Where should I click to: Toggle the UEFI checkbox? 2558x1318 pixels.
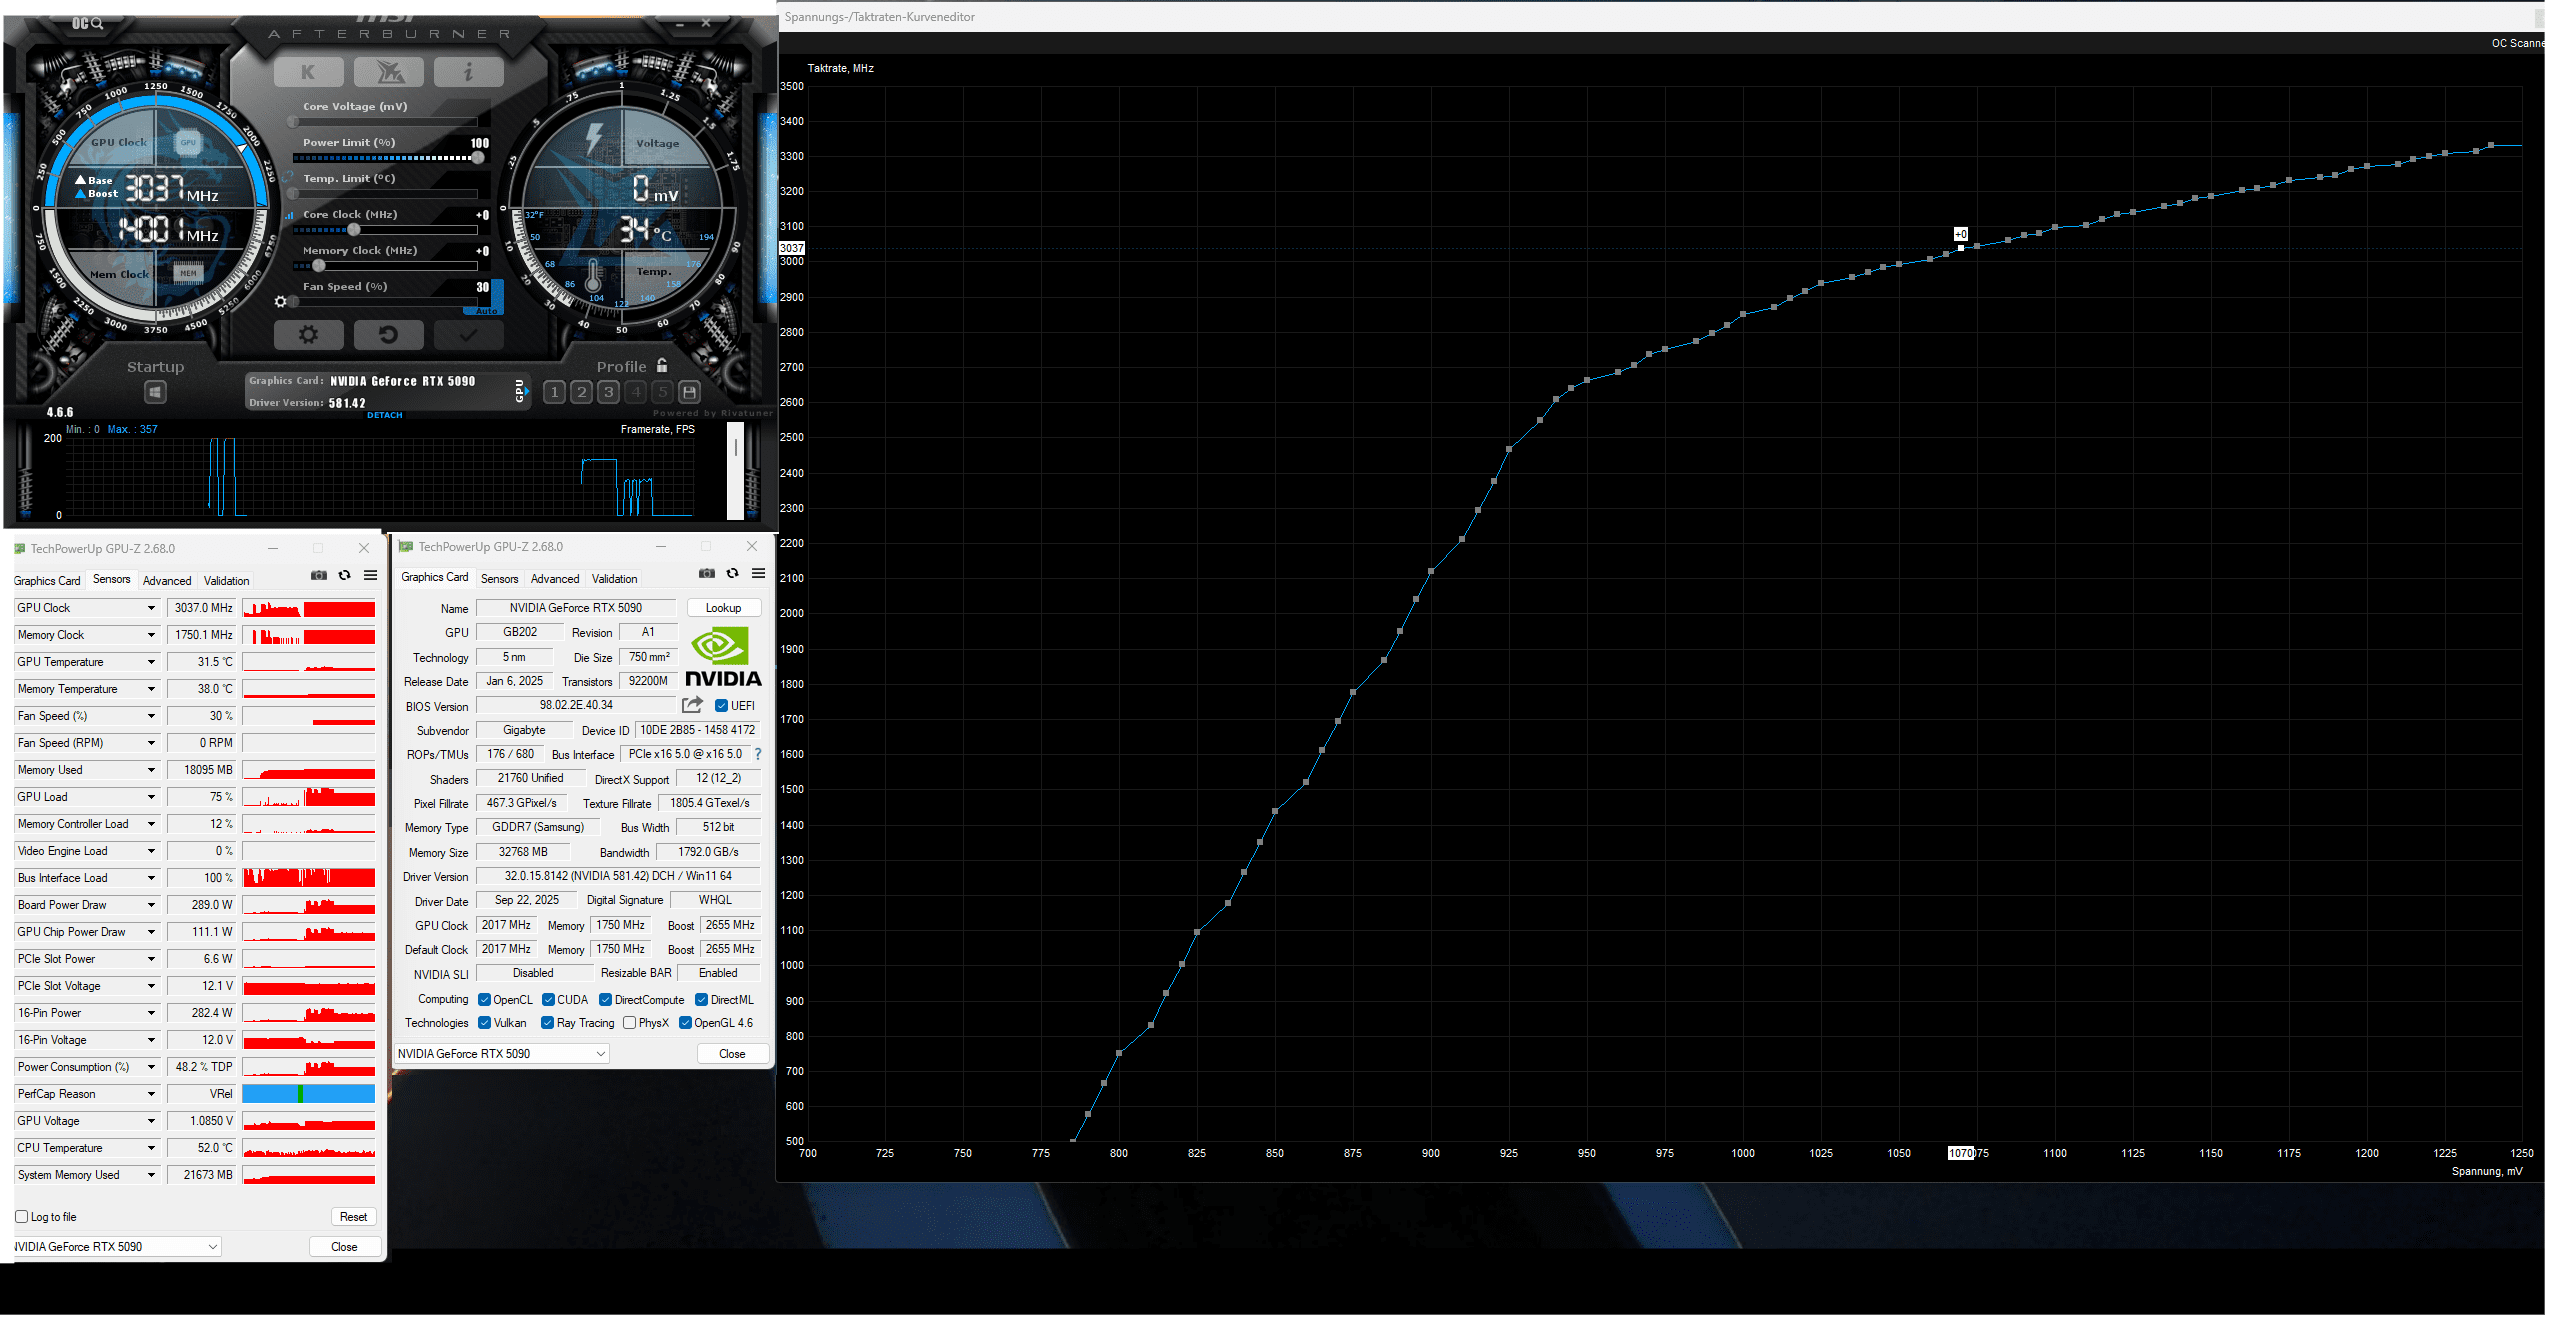click(x=721, y=706)
